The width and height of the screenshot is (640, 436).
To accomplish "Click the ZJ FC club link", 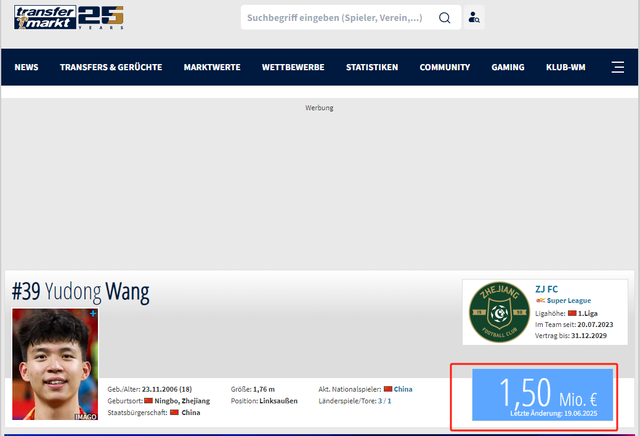I will [547, 289].
